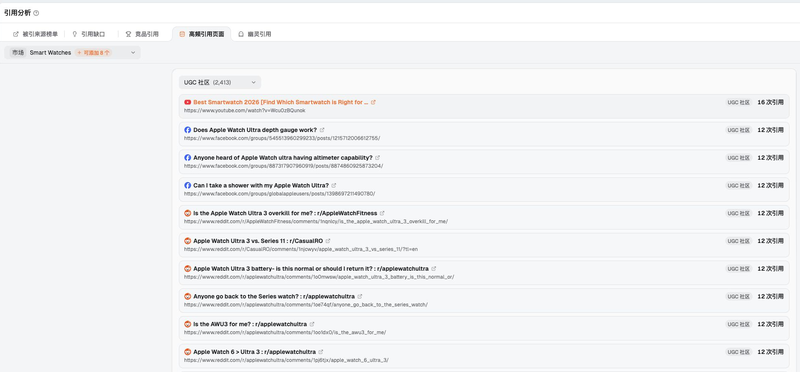Click Facebook icon on altimeter capability row
The width and height of the screenshot is (800, 372).
coord(188,158)
